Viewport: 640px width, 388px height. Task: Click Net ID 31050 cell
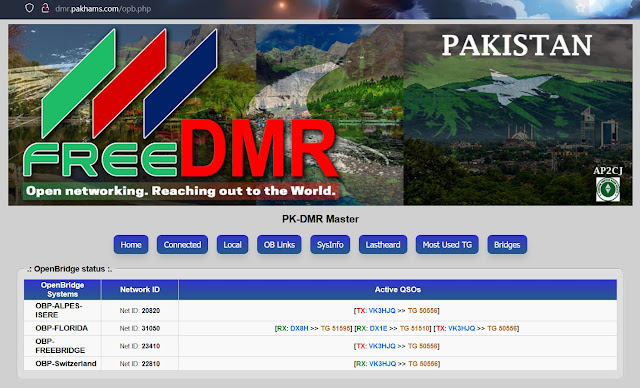pos(140,328)
